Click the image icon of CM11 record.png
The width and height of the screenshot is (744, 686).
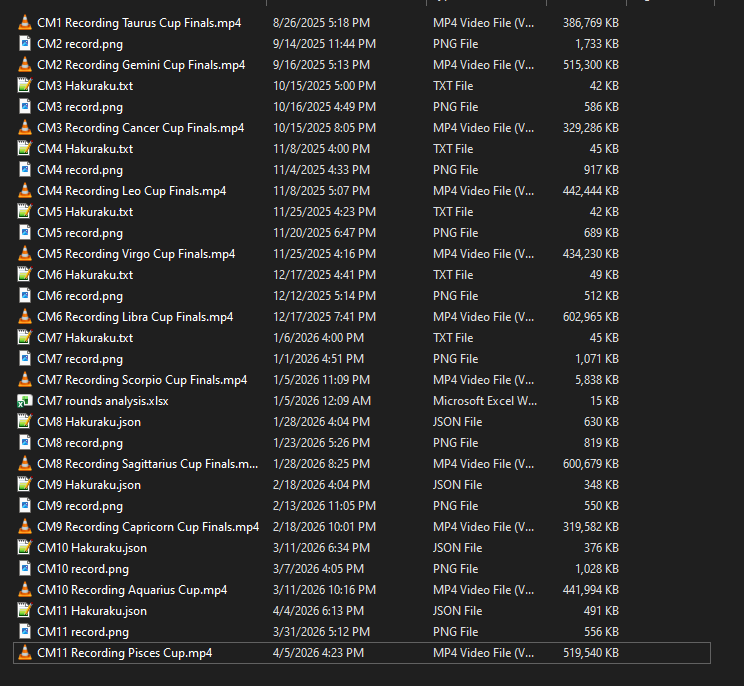(x=25, y=632)
